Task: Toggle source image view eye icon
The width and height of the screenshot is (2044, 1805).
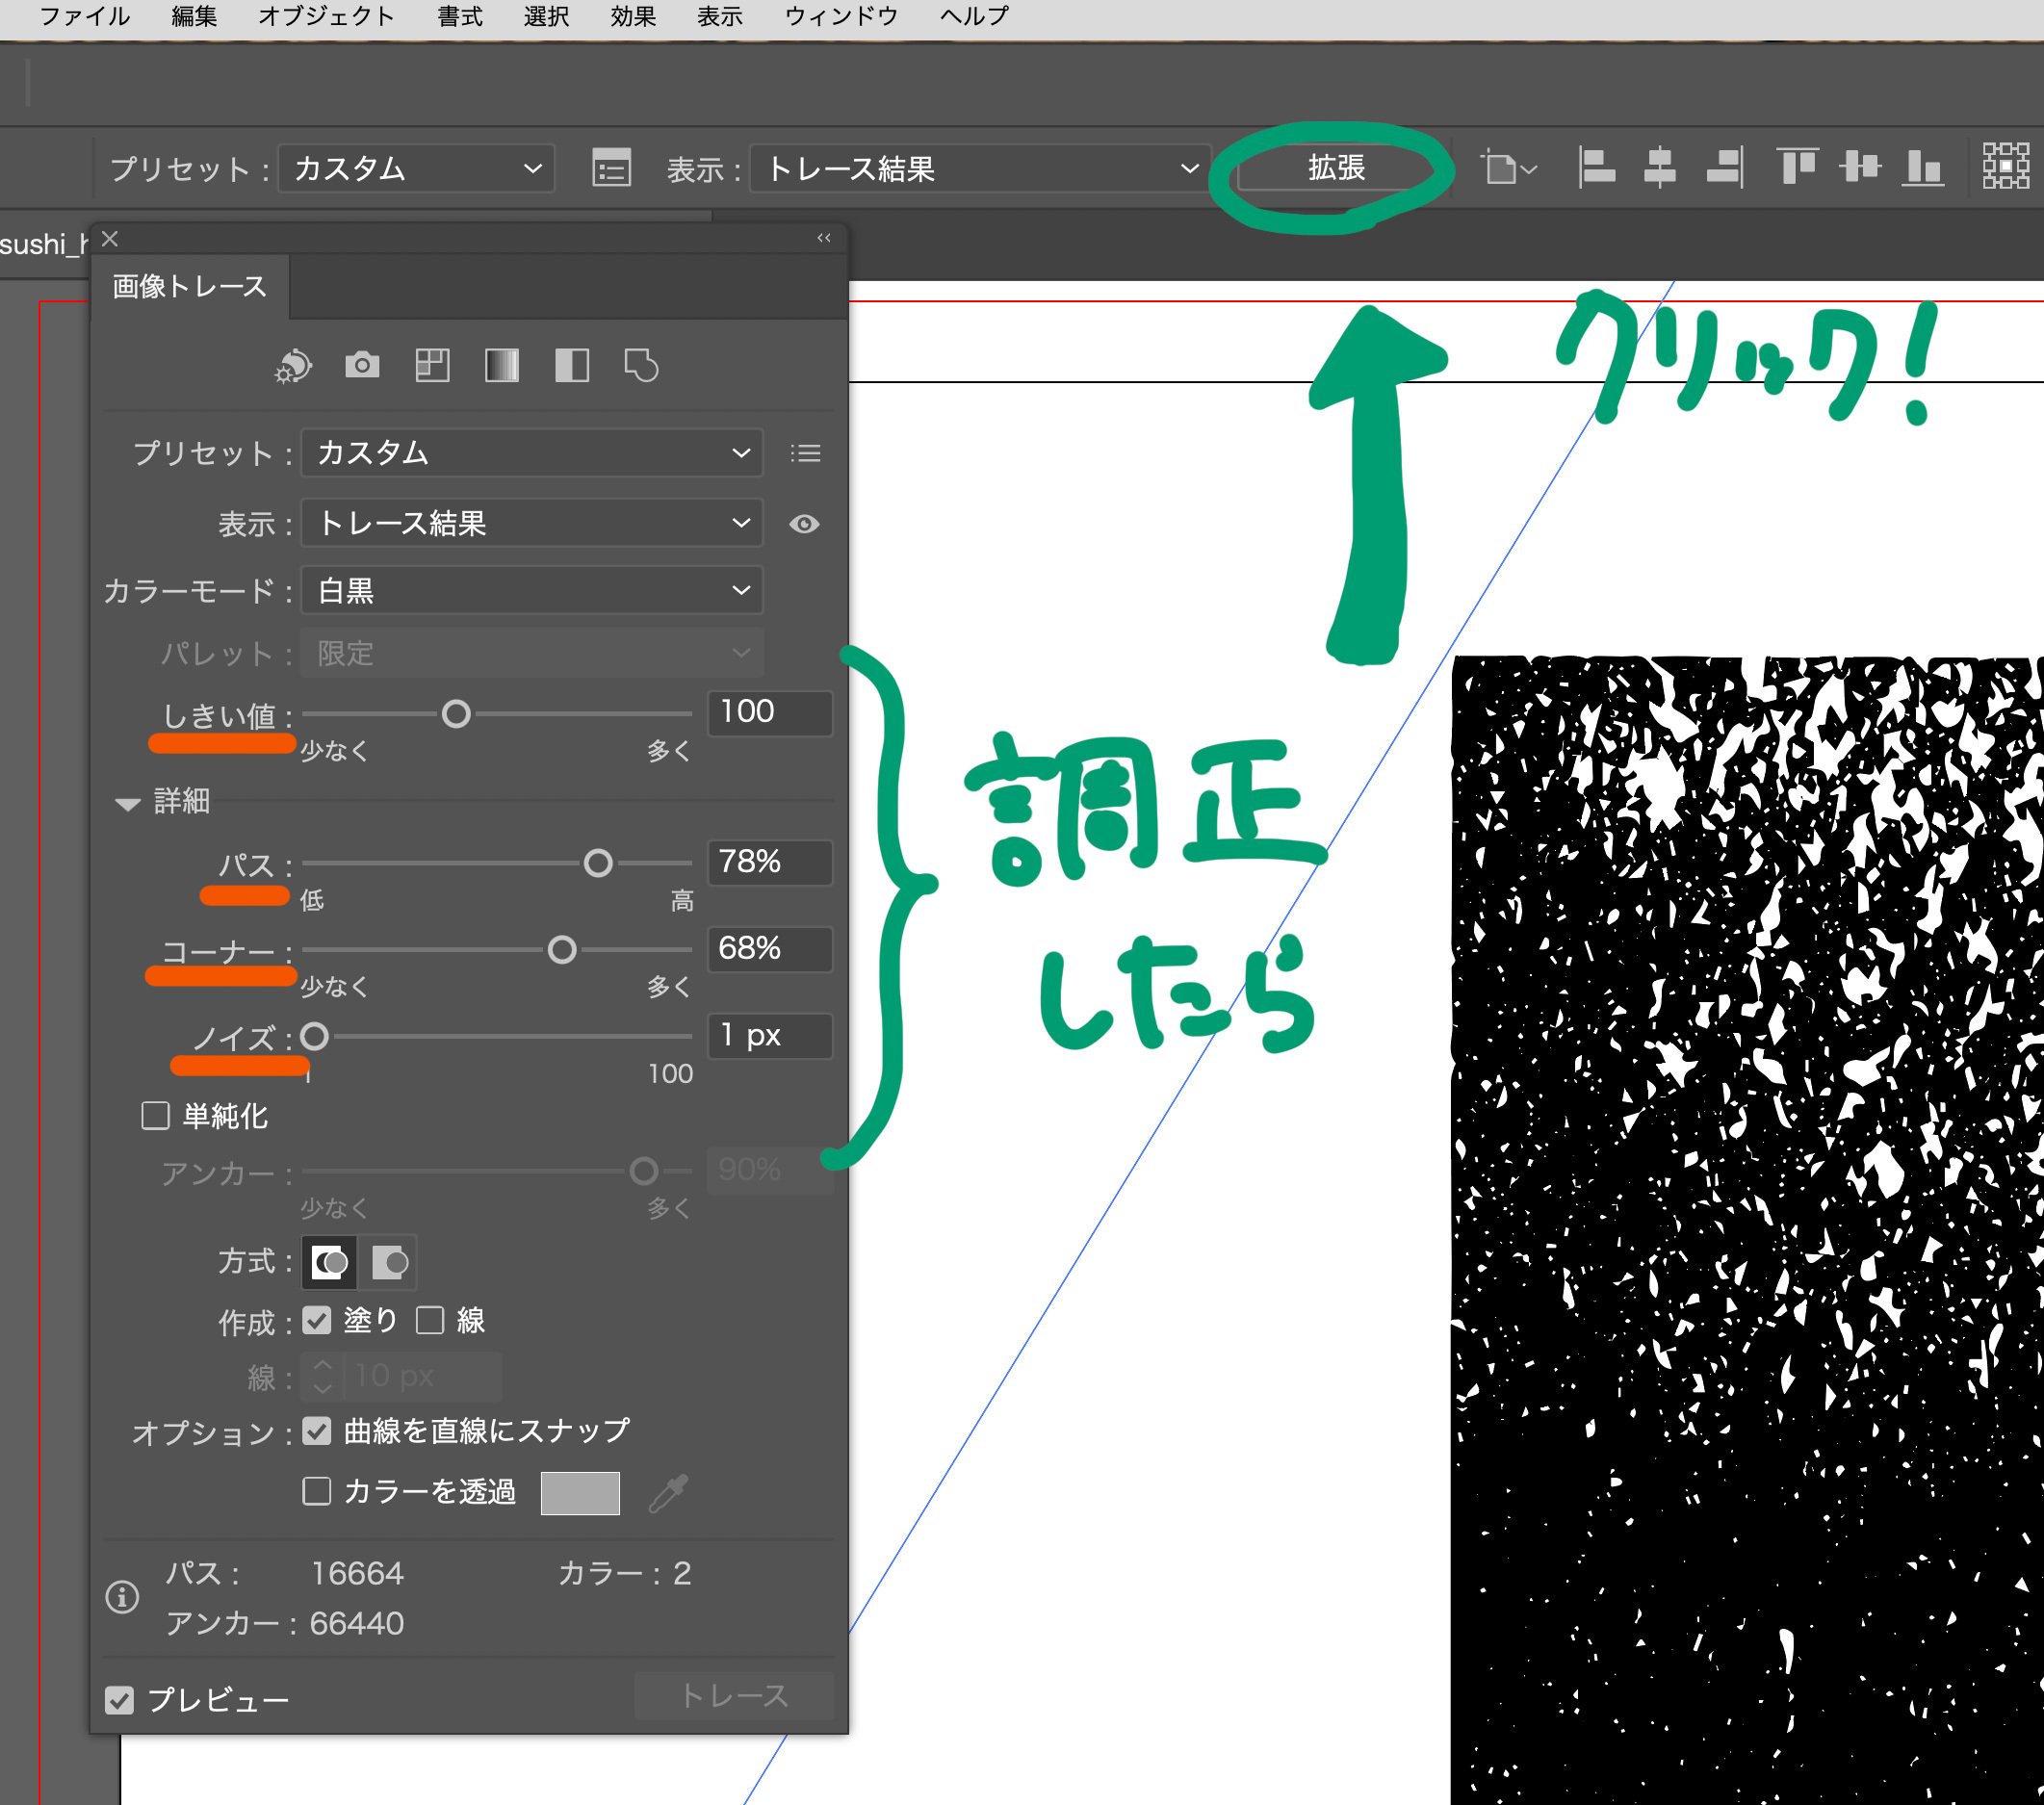Action: pyautogui.click(x=804, y=524)
